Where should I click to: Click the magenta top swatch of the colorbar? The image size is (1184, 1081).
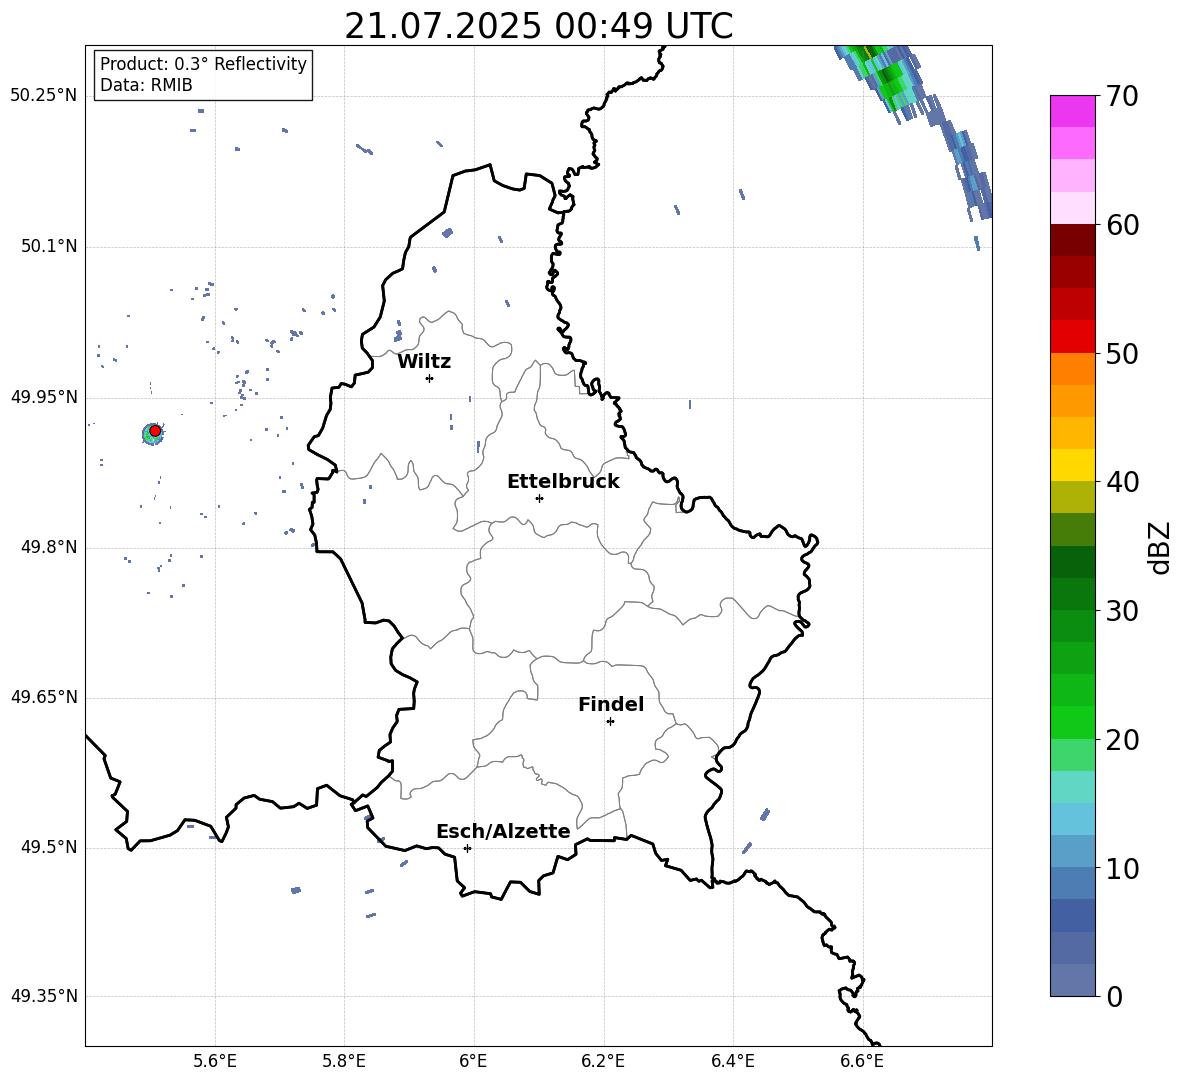1072,111
